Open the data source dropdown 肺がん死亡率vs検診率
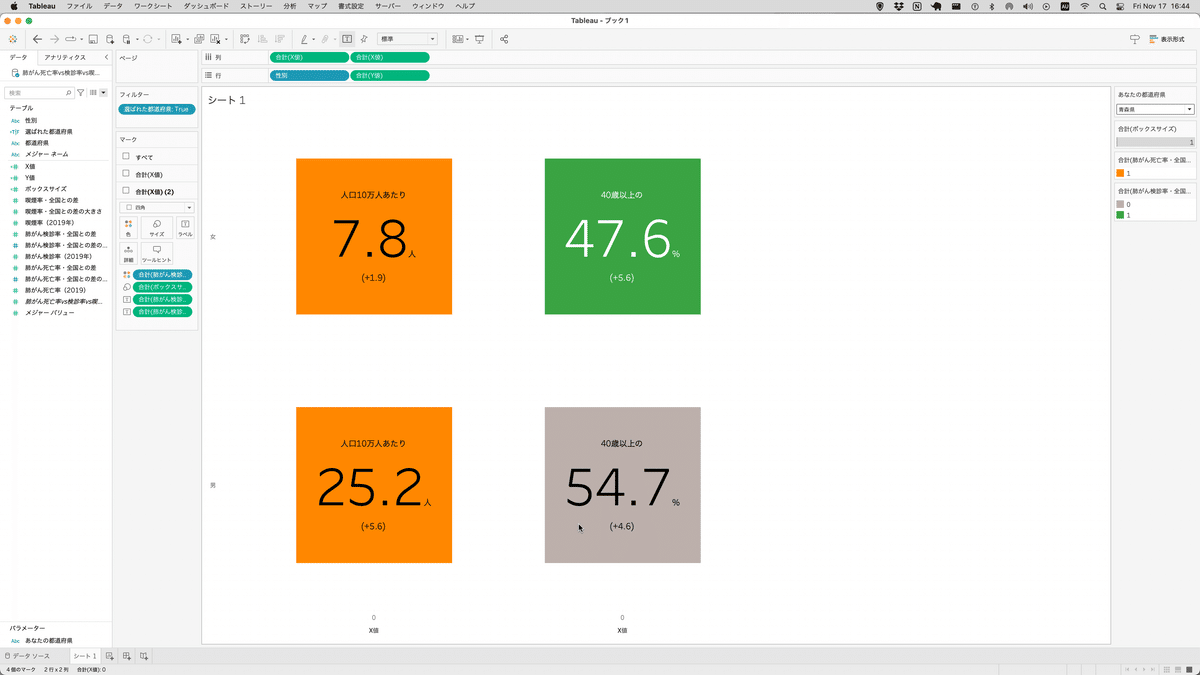This screenshot has width=1200, height=675. pyautogui.click(x=56, y=73)
